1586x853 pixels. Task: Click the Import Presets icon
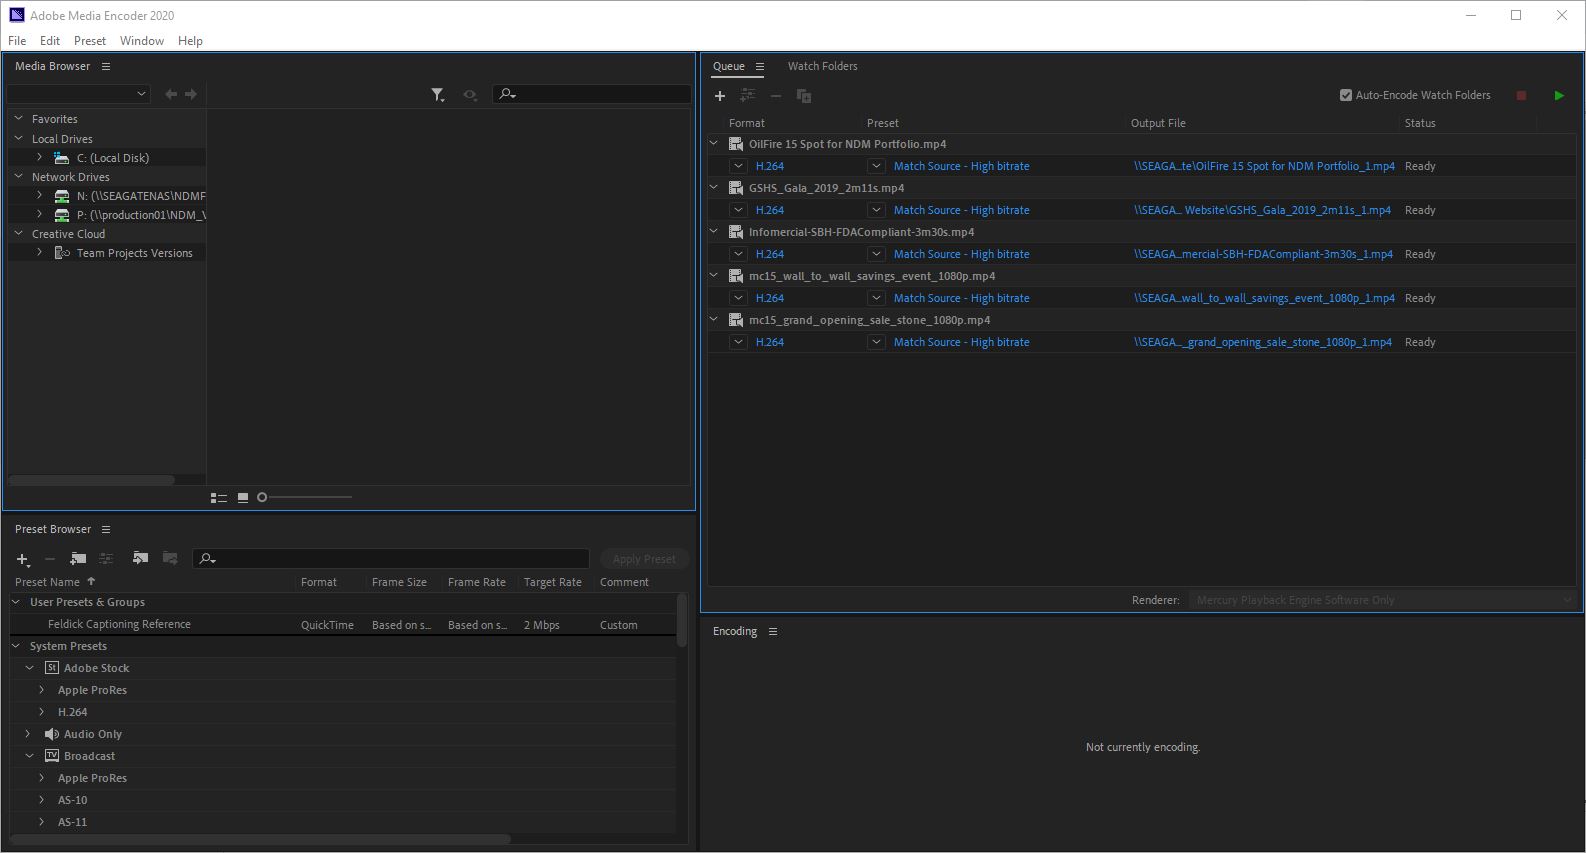[x=140, y=559]
